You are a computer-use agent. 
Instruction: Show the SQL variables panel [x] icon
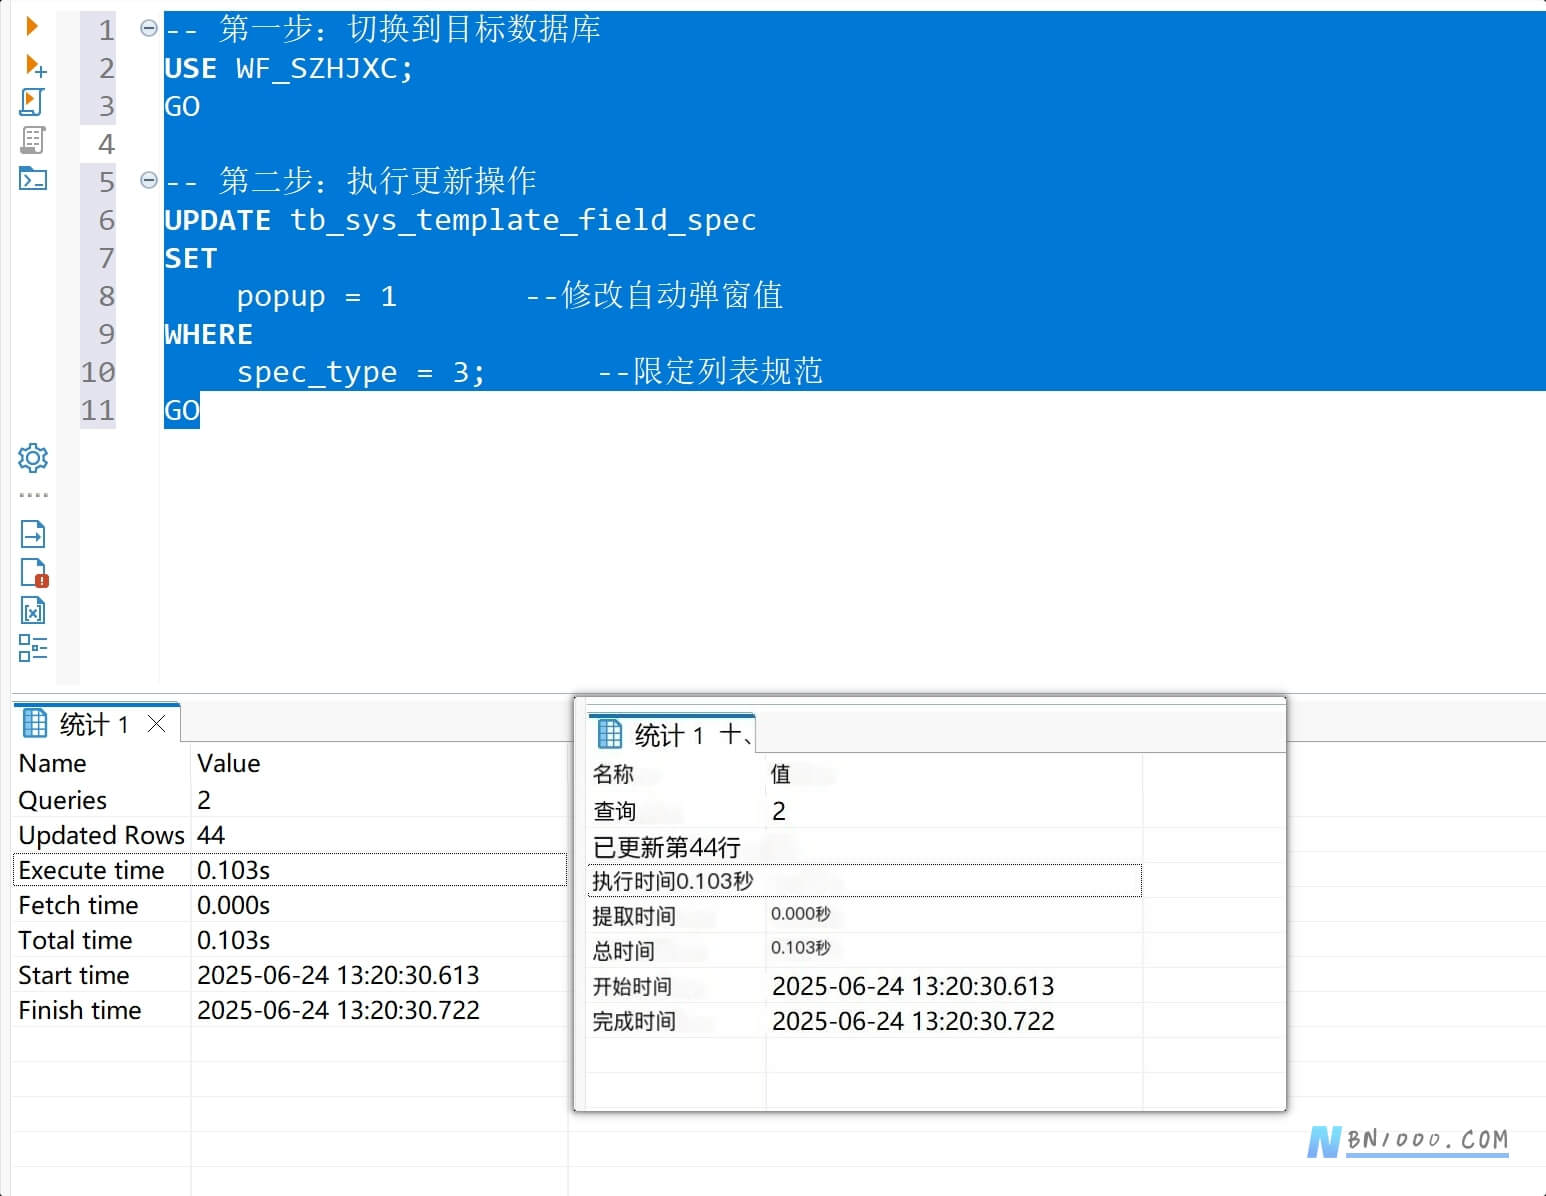pos(33,611)
